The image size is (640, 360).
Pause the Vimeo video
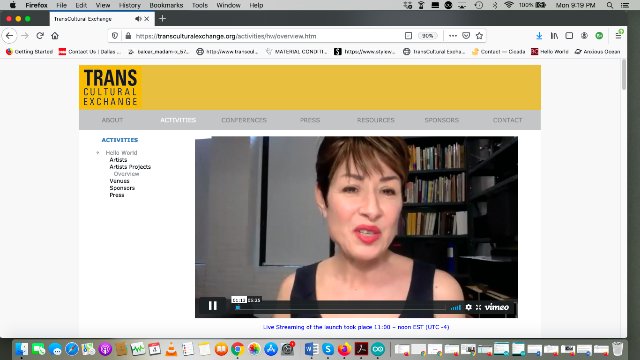(x=213, y=305)
